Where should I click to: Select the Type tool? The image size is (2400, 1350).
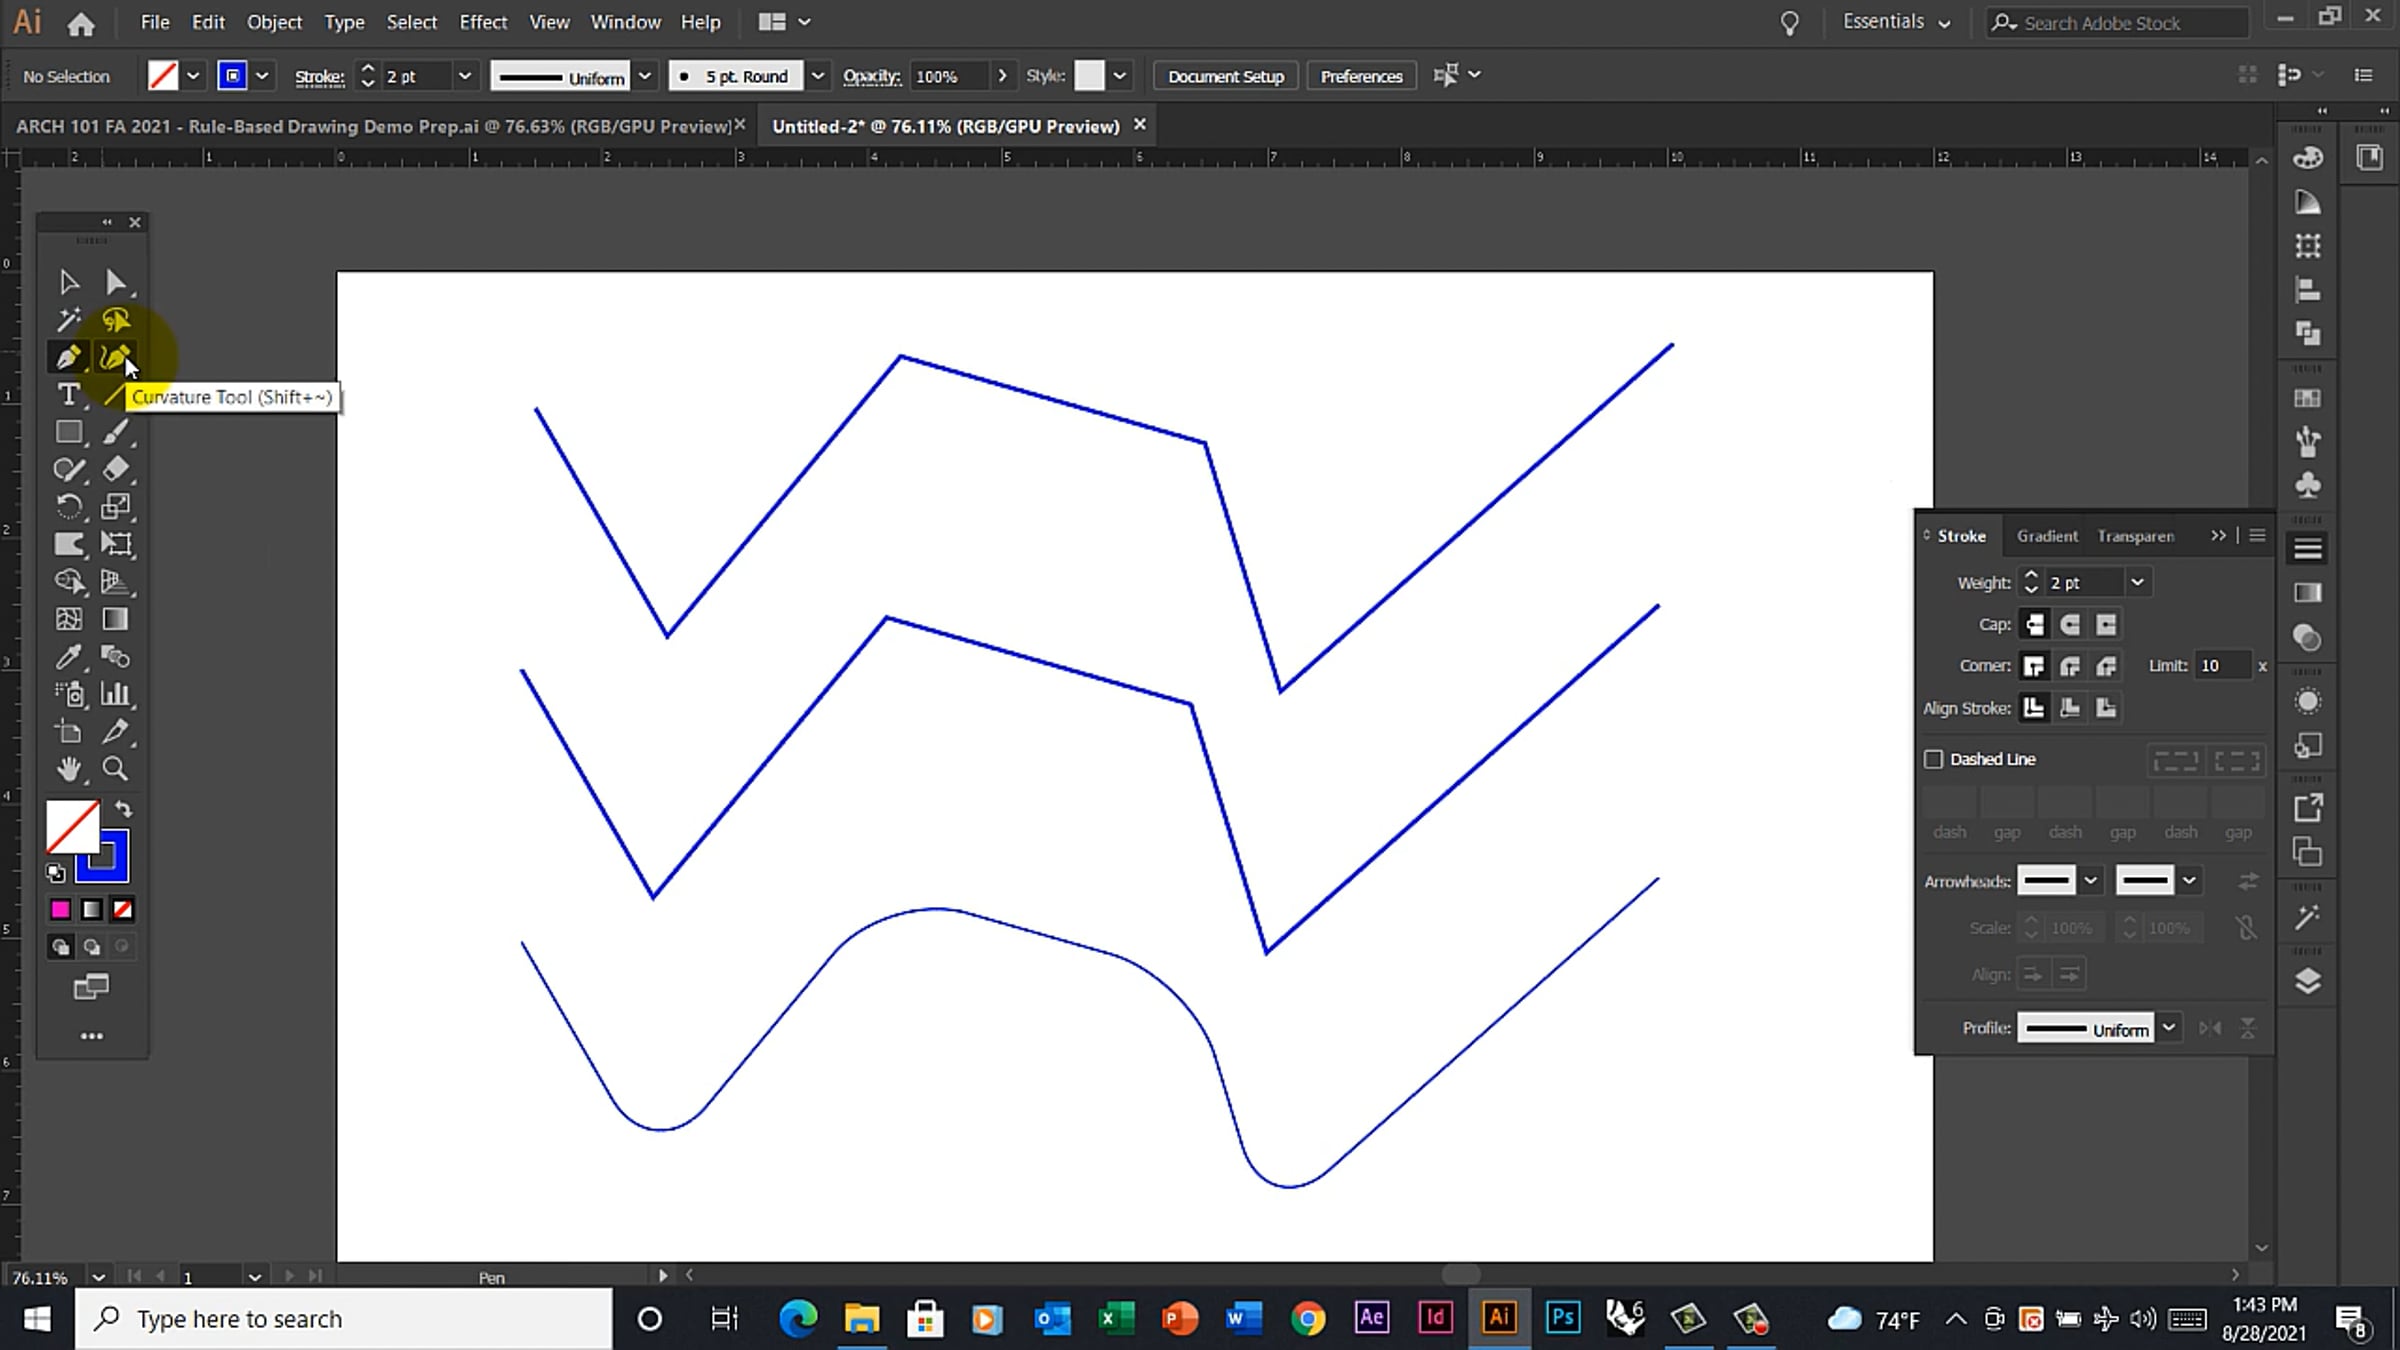tap(68, 395)
